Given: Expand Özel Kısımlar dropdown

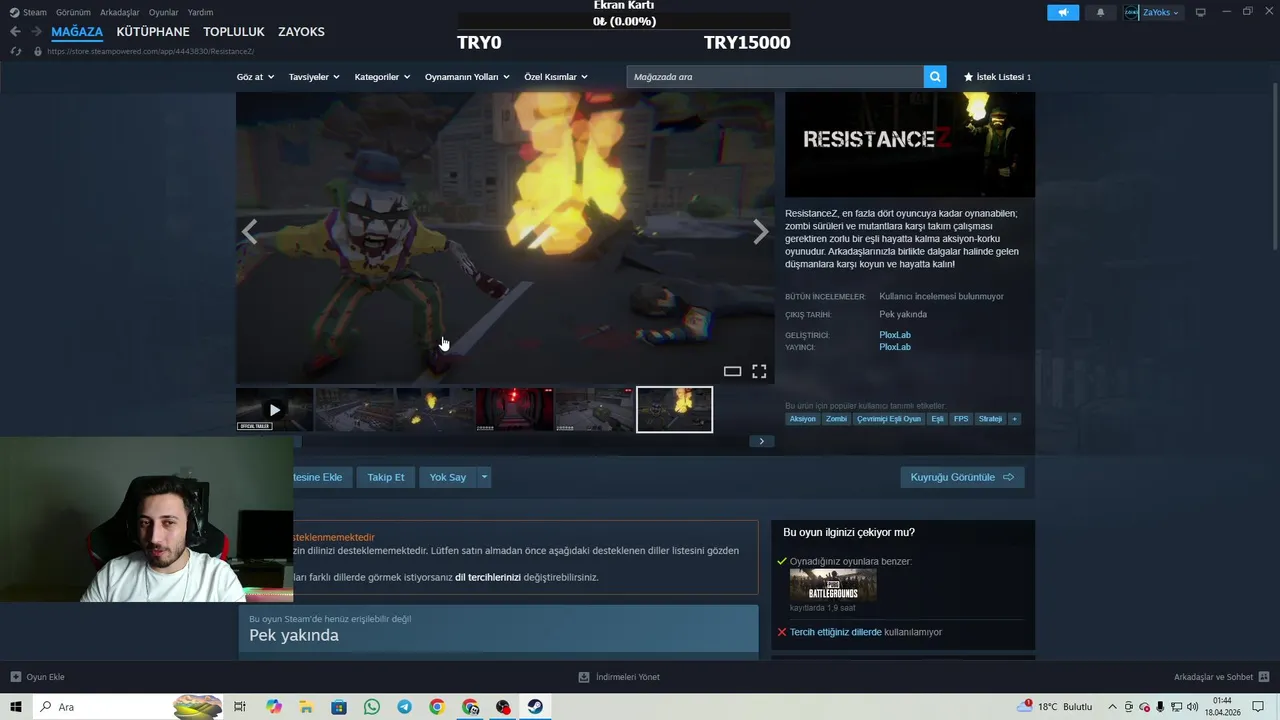Looking at the screenshot, I should [x=556, y=77].
